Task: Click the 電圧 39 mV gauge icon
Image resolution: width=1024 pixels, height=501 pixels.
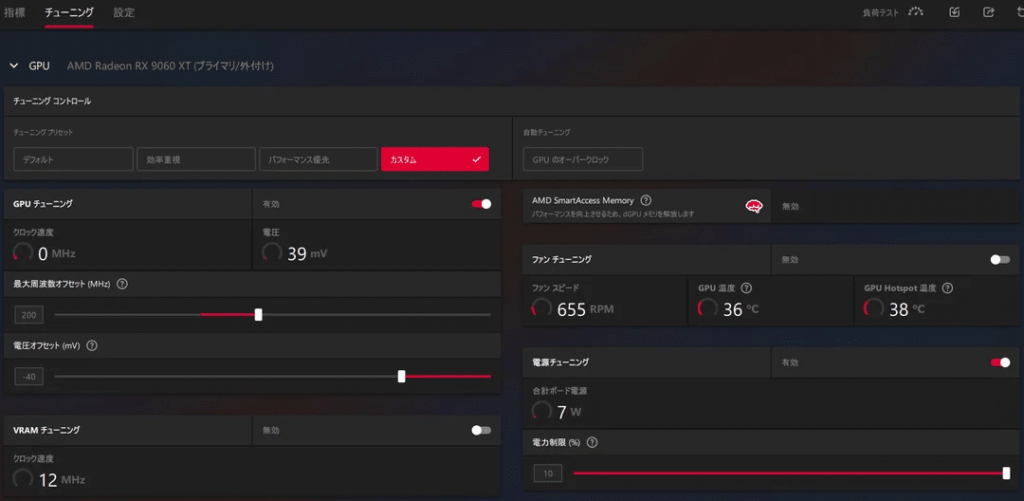Action: coord(272,253)
